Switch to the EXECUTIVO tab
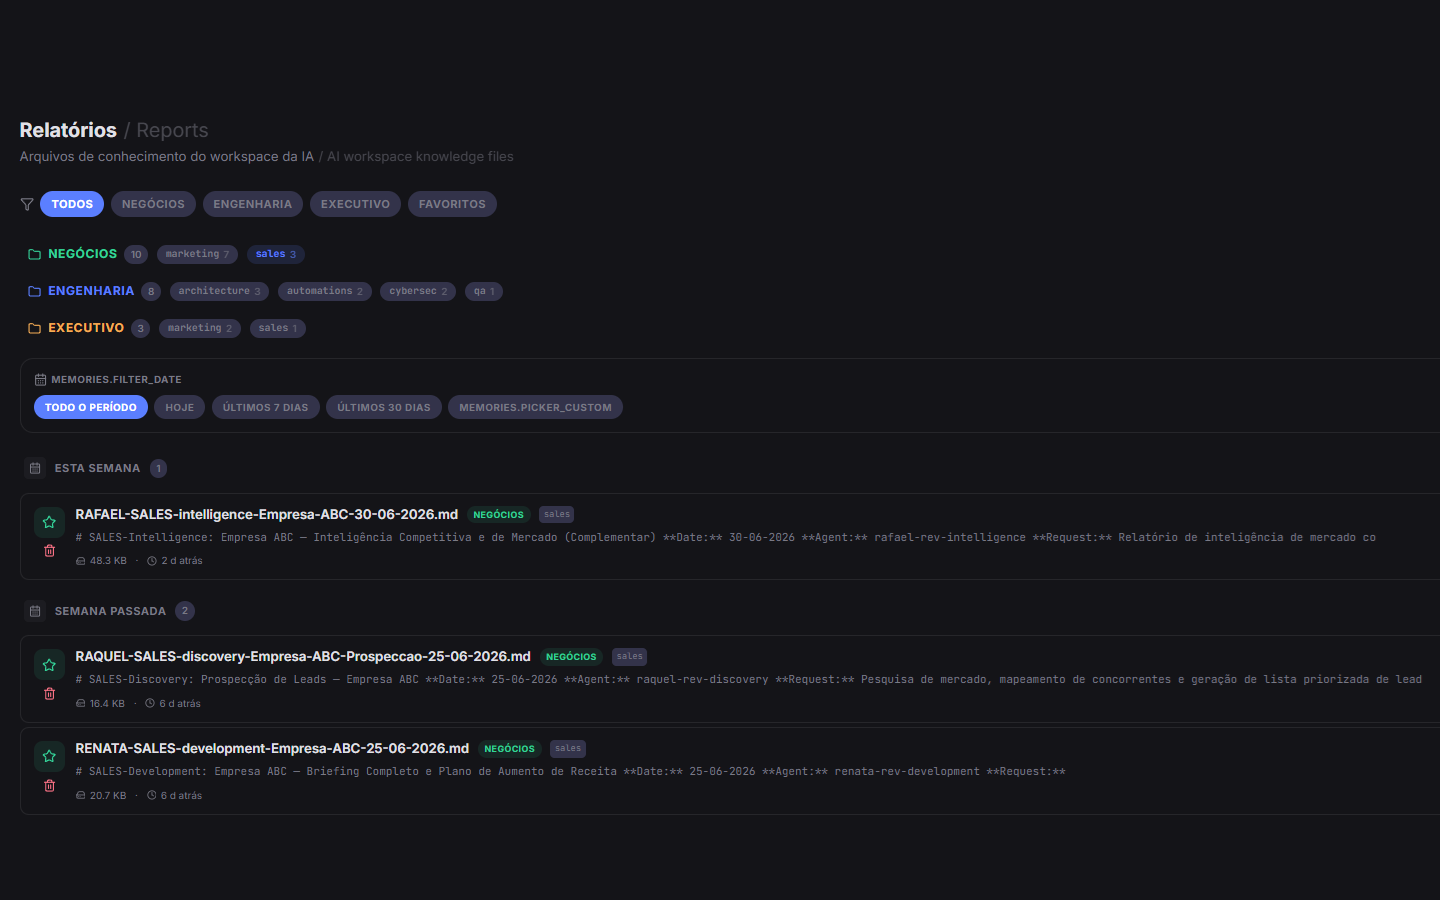Image resolution: width=1440 pixels, height=900 pixels. pyautogui.click(x=355, y=204)
